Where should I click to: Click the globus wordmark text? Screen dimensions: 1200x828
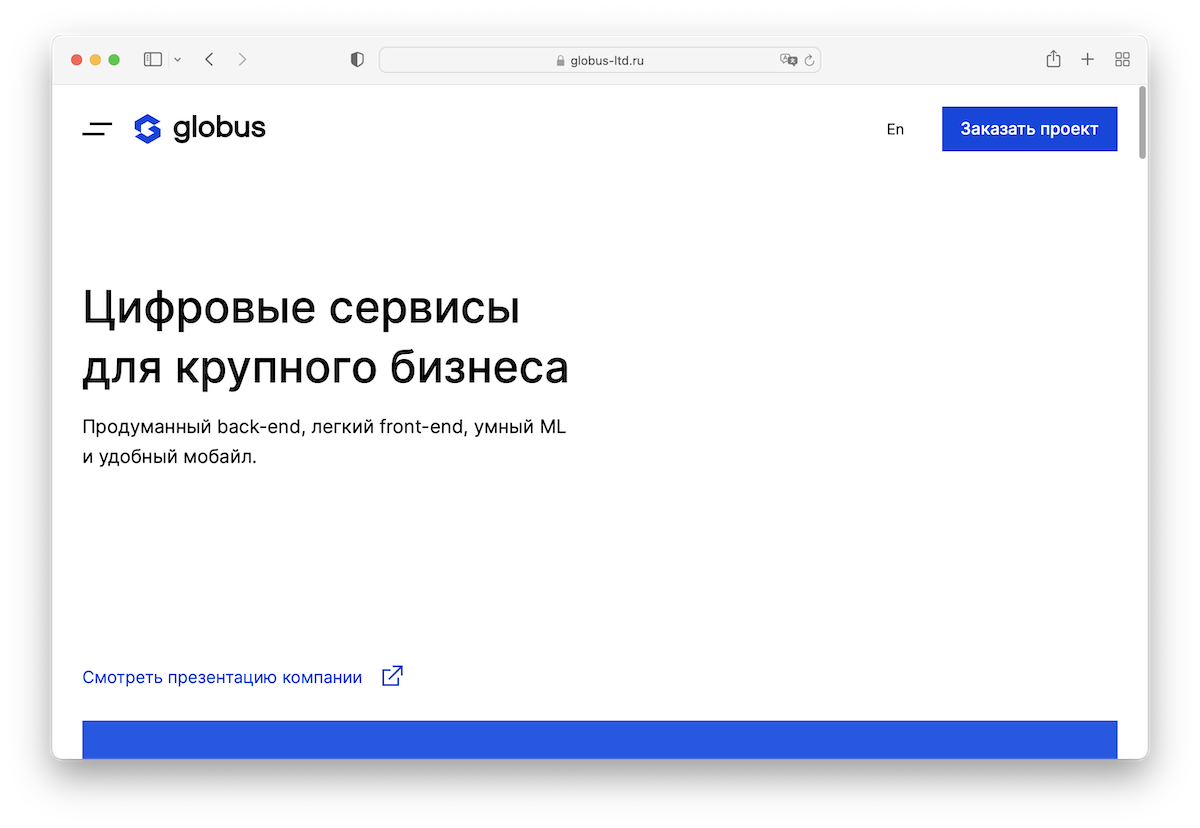click(x=219, y=128)
